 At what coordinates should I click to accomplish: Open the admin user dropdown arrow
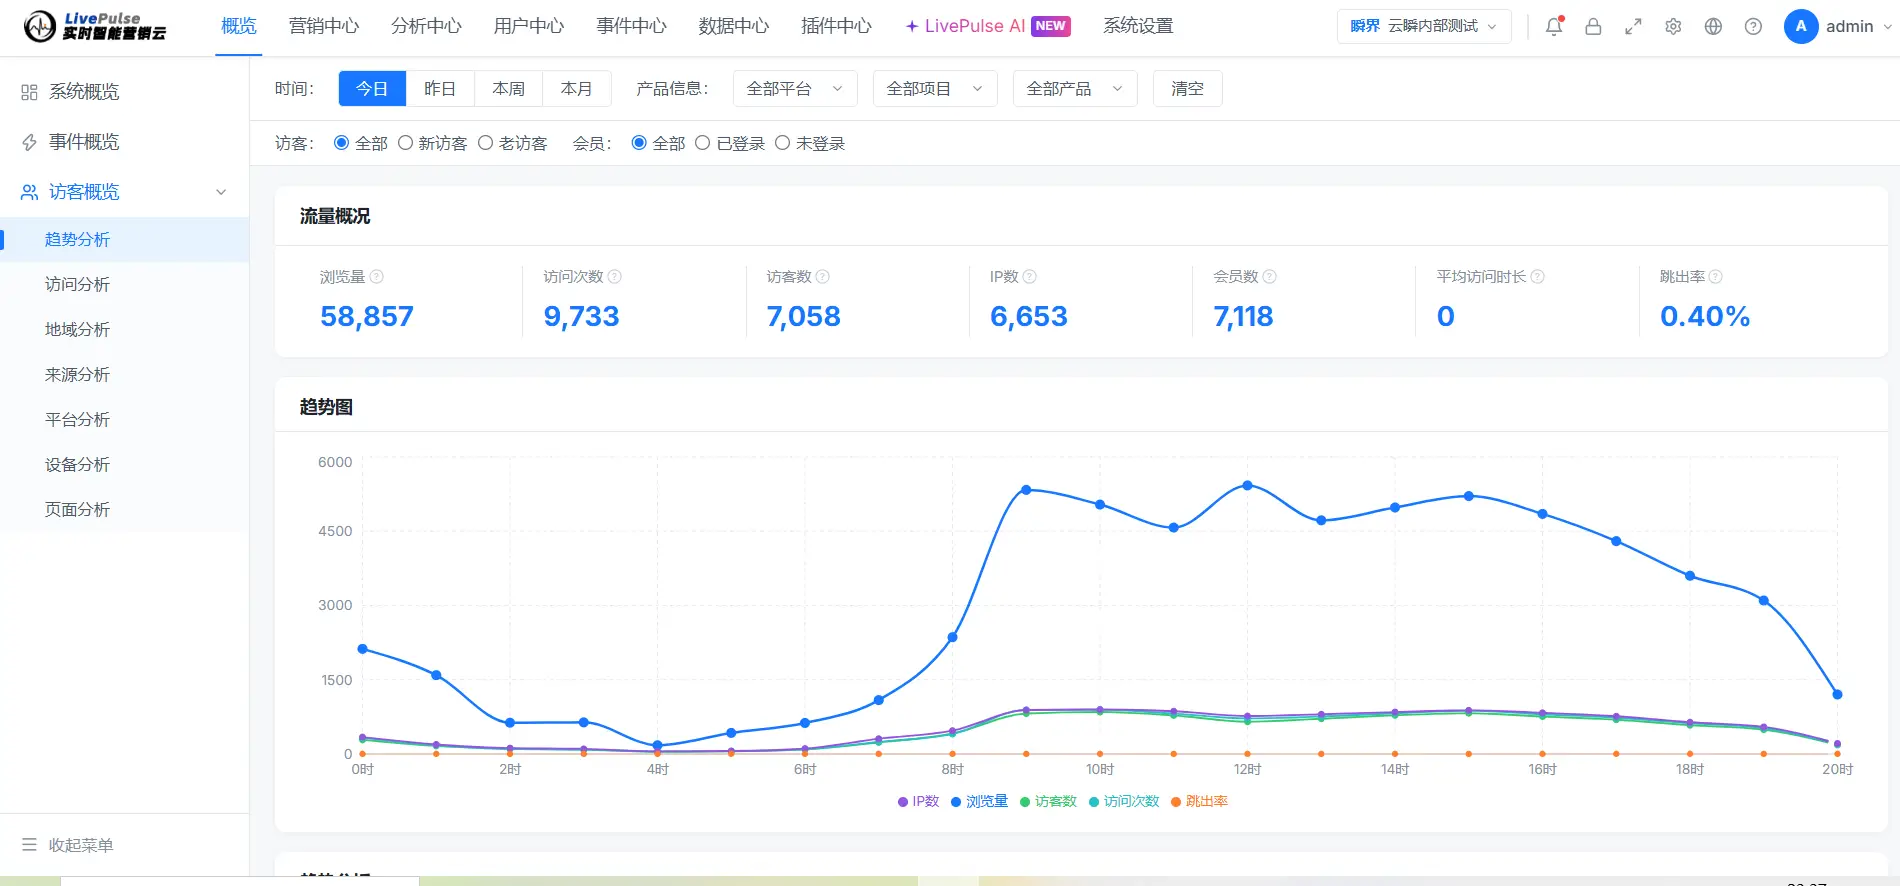(x=1887, y=27)
